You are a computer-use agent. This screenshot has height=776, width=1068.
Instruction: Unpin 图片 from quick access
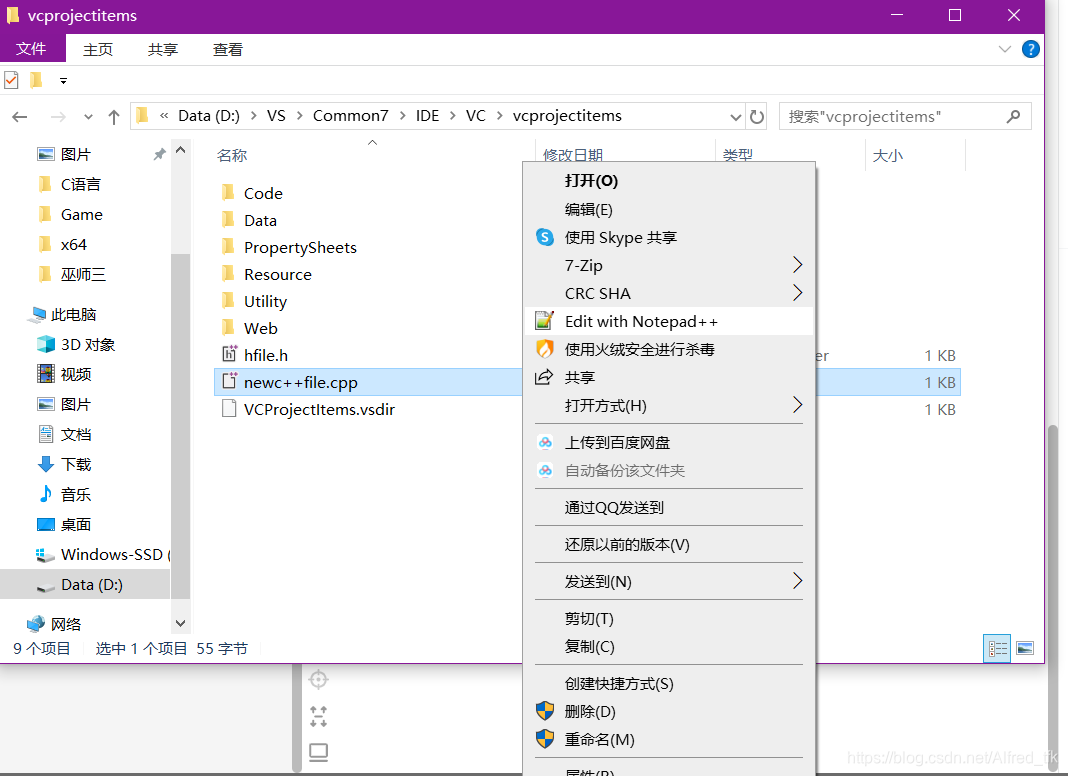[158, 154]
